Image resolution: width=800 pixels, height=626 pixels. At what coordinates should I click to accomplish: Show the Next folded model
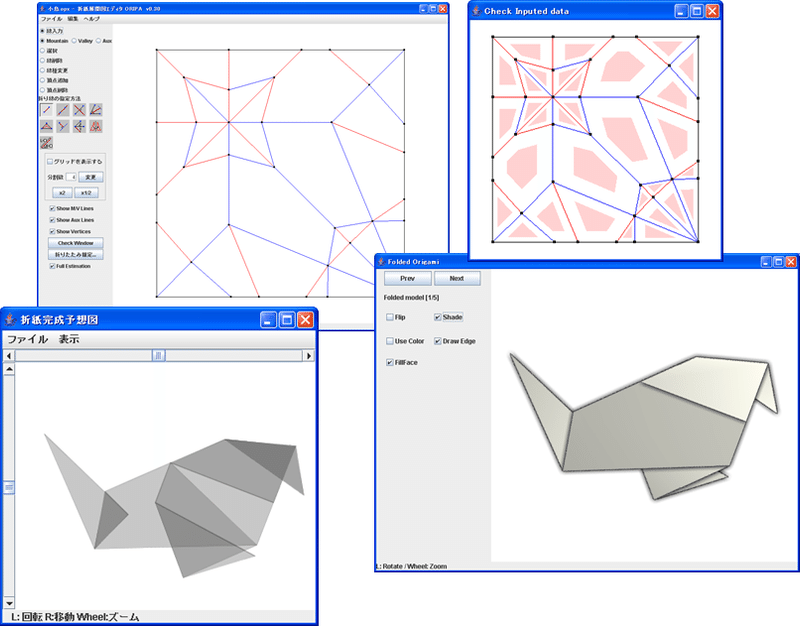click(457, 279)
